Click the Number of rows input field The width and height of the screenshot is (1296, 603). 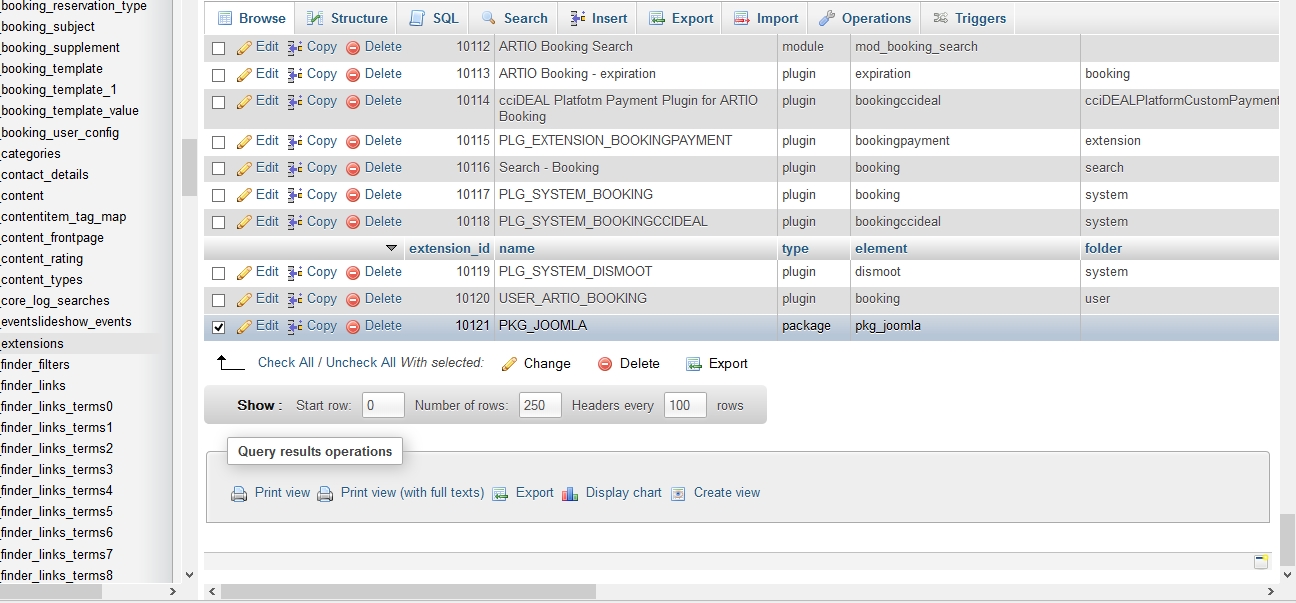[539, 405]
